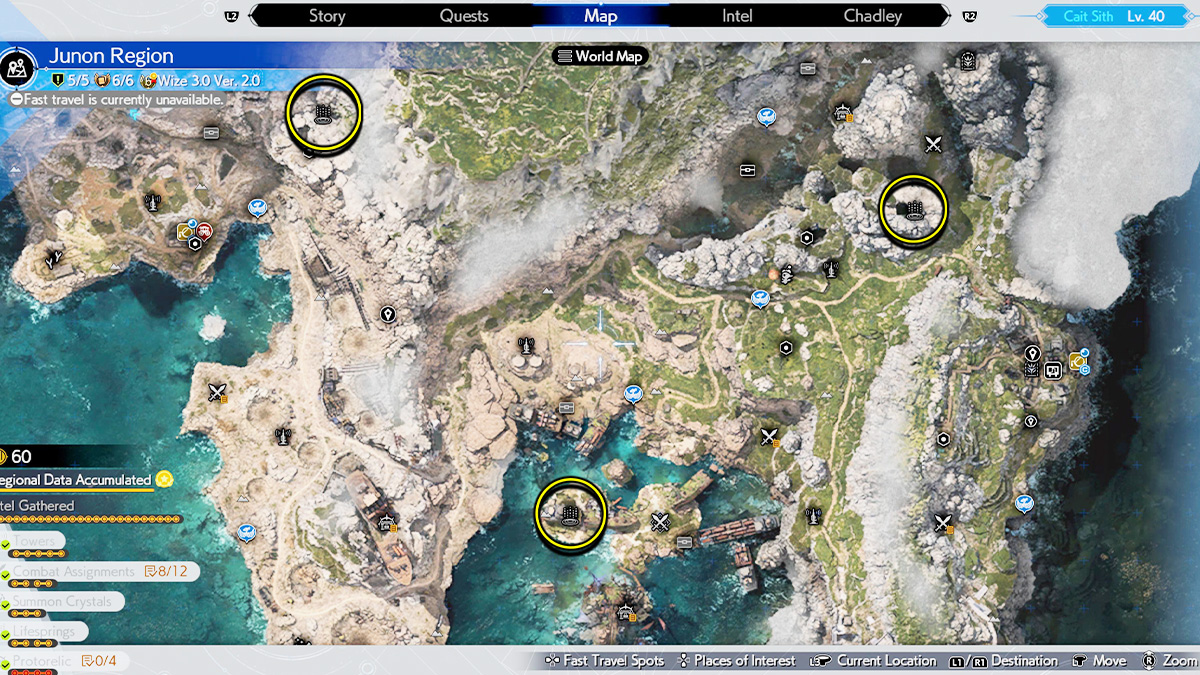Open the Quests tab
Screen dimensions: 1200x675
pos(464,16)
